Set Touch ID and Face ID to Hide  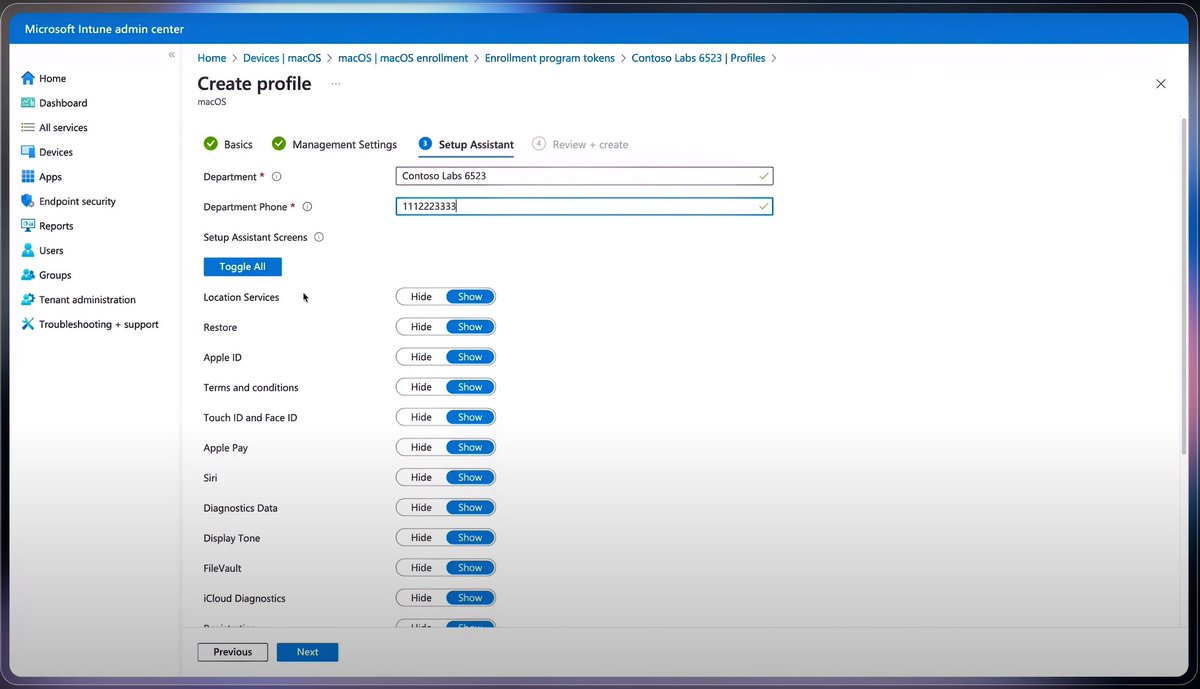pos(421,417)
